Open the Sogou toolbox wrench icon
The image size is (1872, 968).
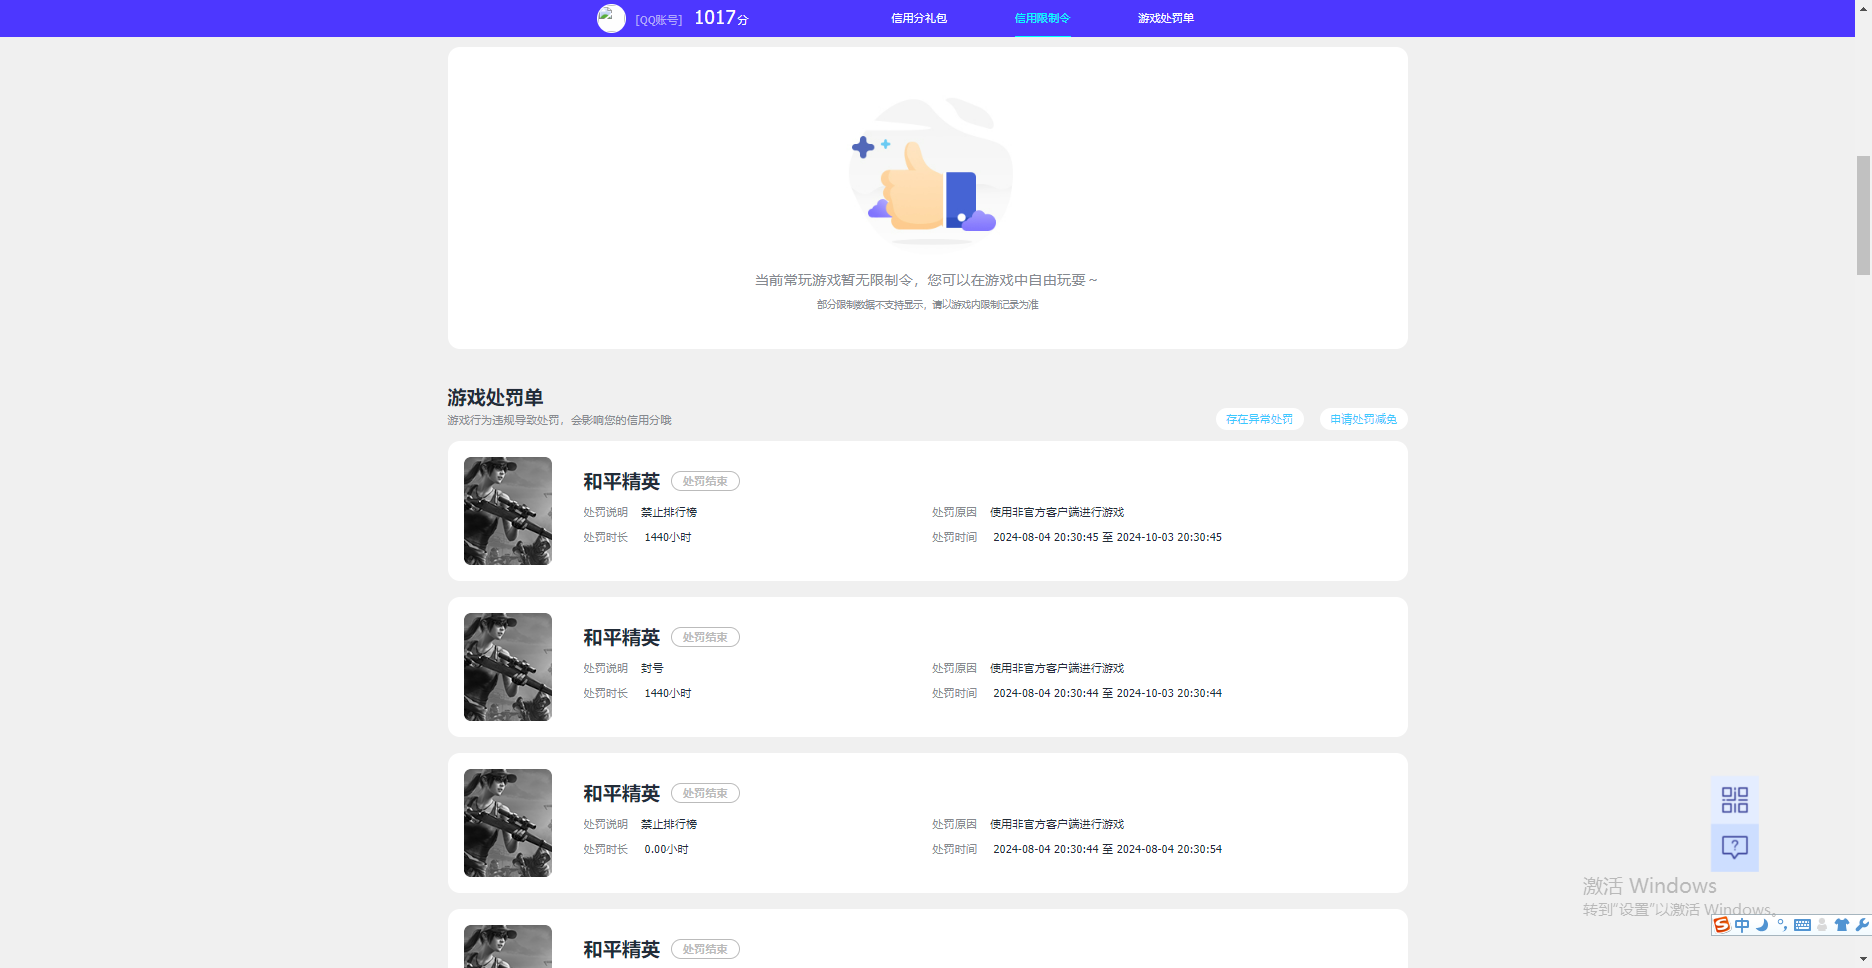point(1861,925)
